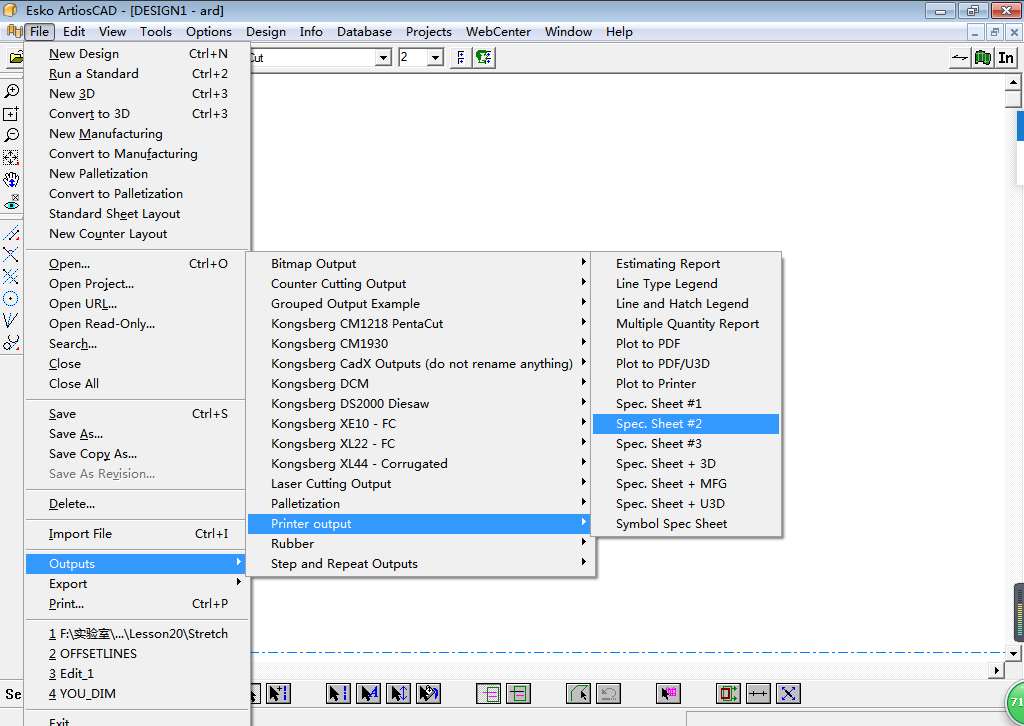Select the Zoom Out magnifier tool
Viewport: 1024px width, 726px height.
[11, 135]
